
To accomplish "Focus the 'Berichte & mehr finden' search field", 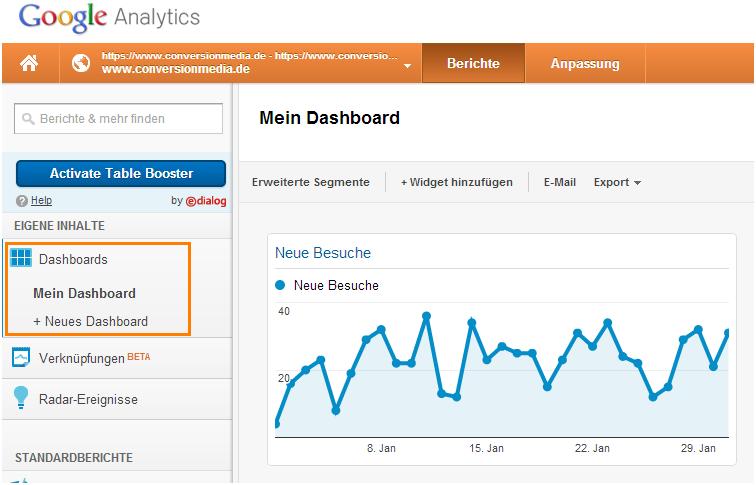I will [119, 119].
